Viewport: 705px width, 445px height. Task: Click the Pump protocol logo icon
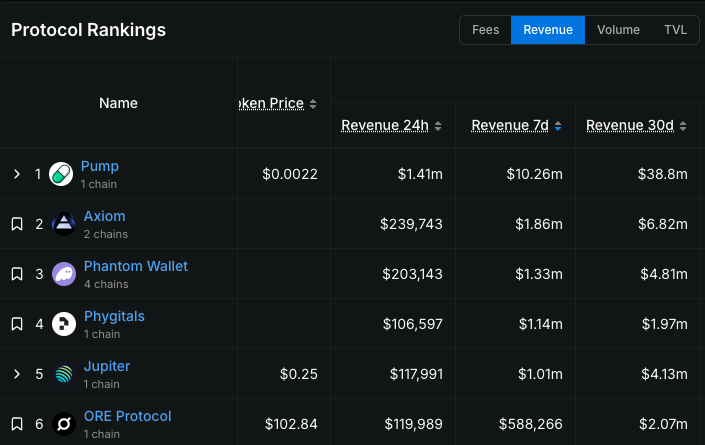[61, 174]
